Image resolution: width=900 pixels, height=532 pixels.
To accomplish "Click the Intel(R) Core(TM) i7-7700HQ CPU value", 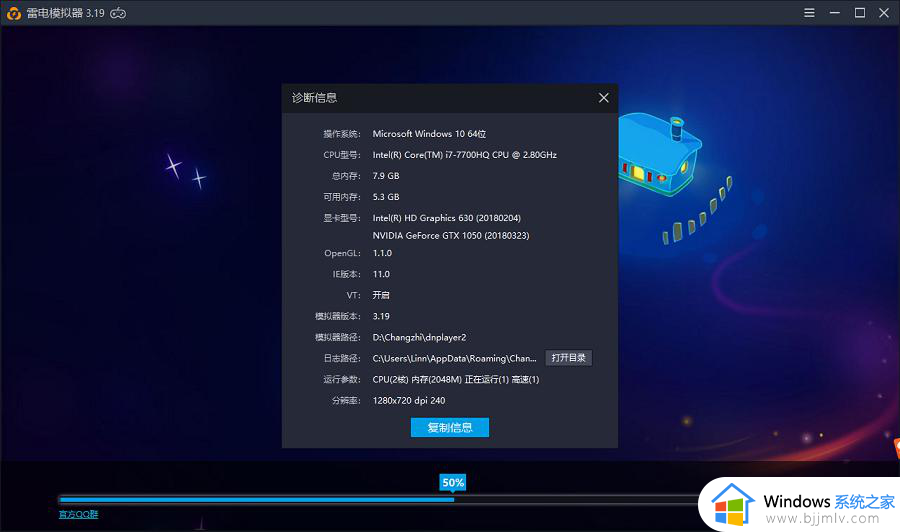I will pos(465,155).
